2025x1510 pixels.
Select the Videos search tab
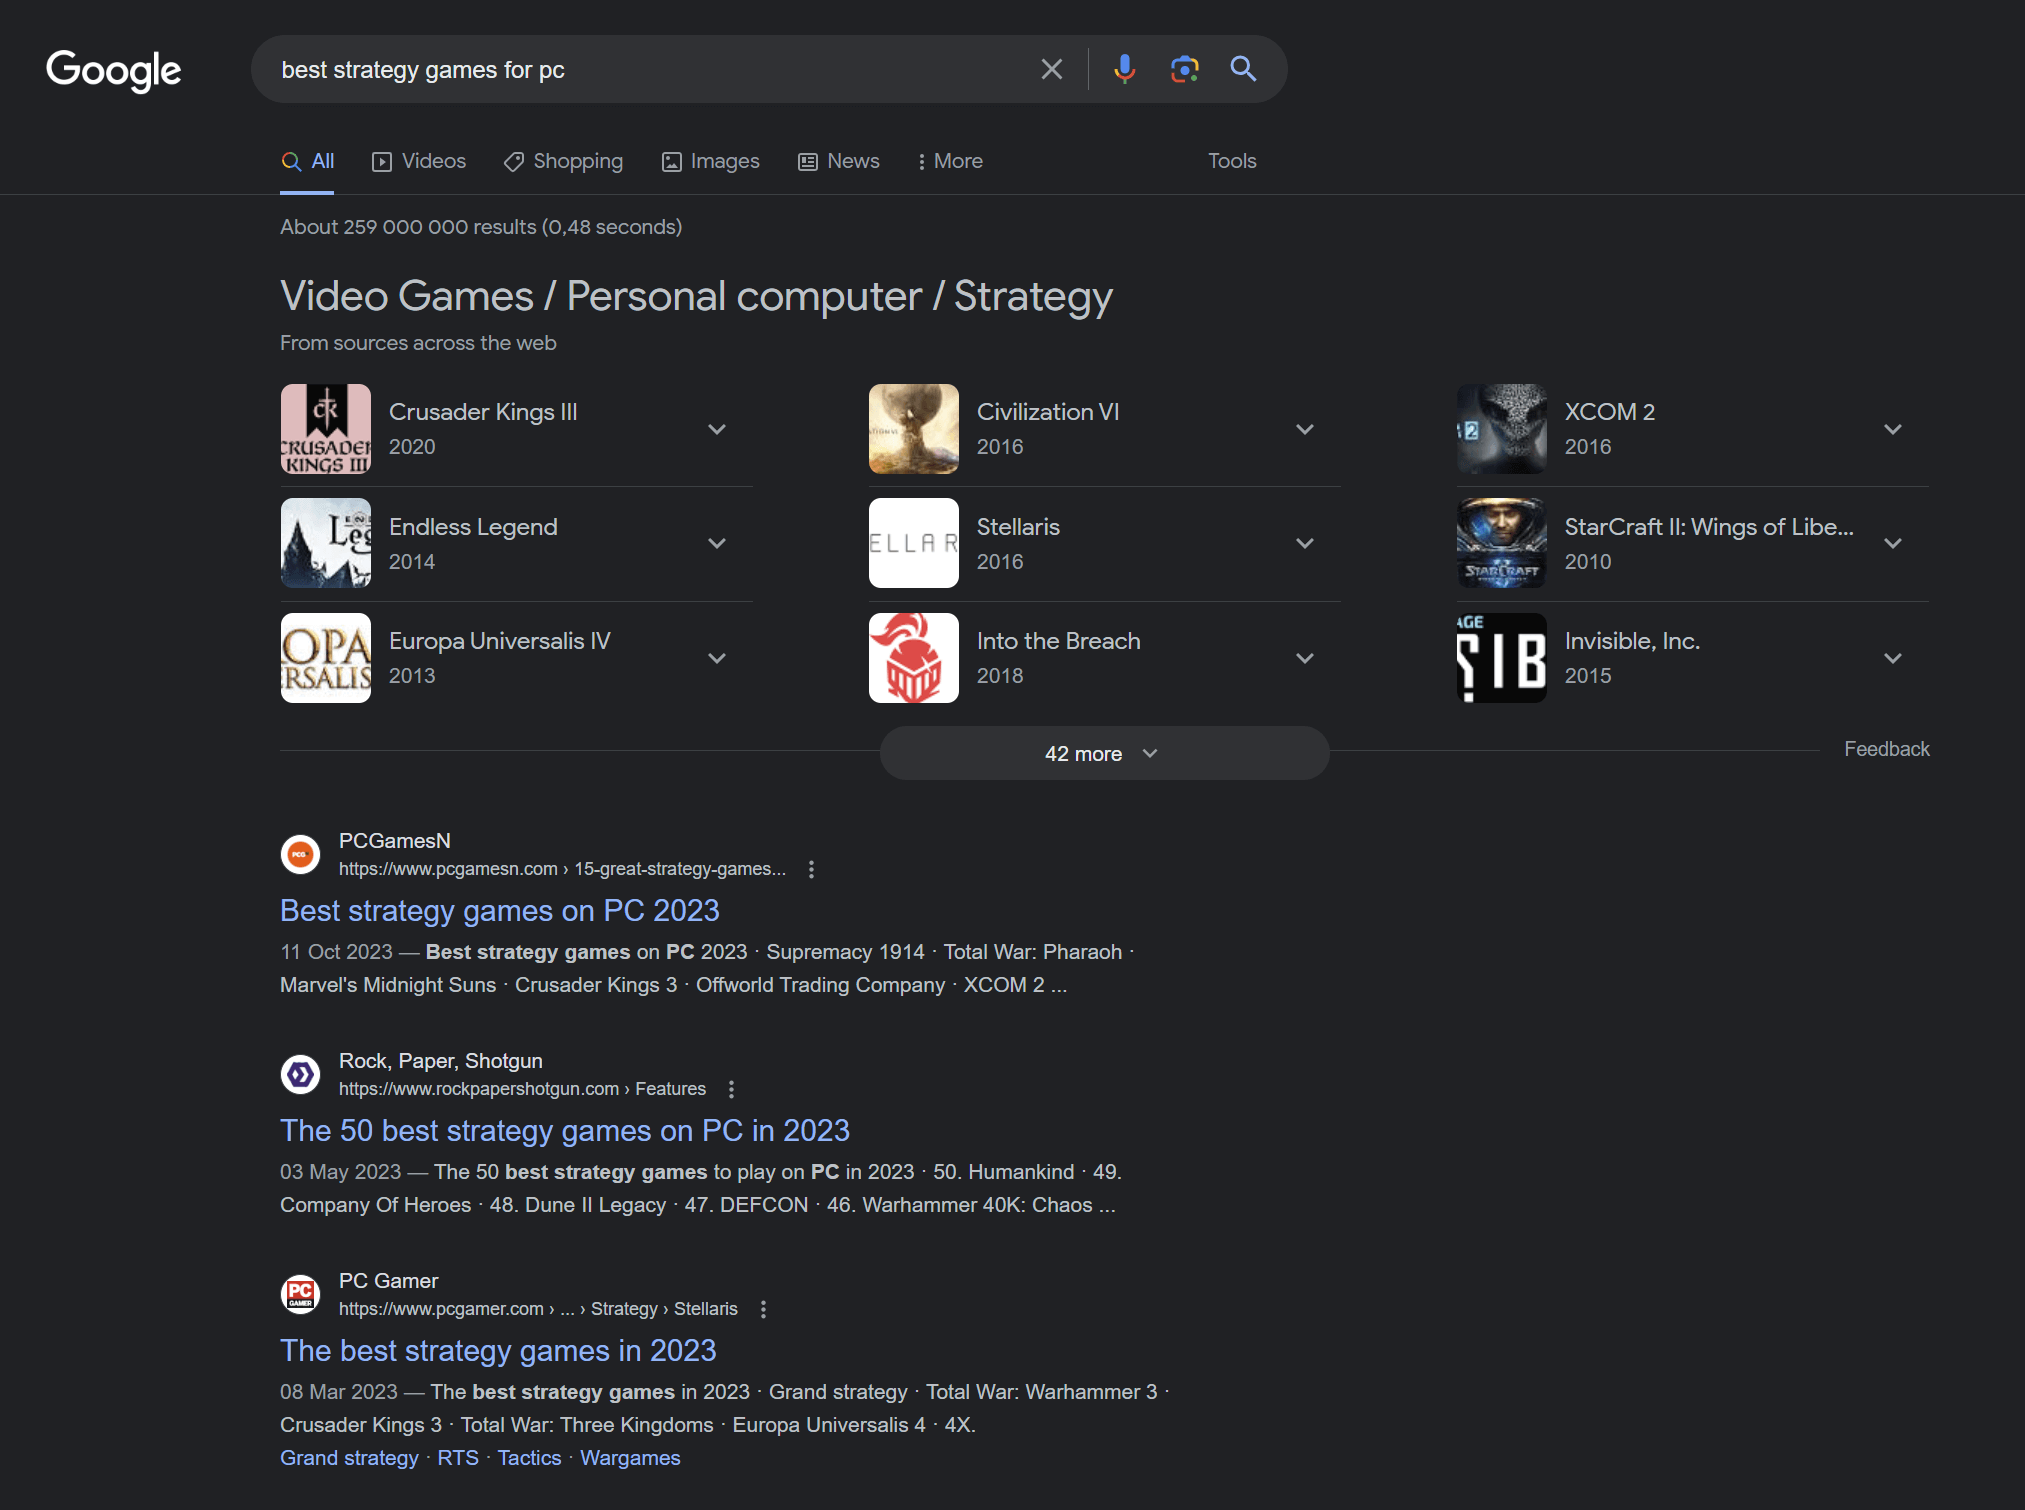419,160
